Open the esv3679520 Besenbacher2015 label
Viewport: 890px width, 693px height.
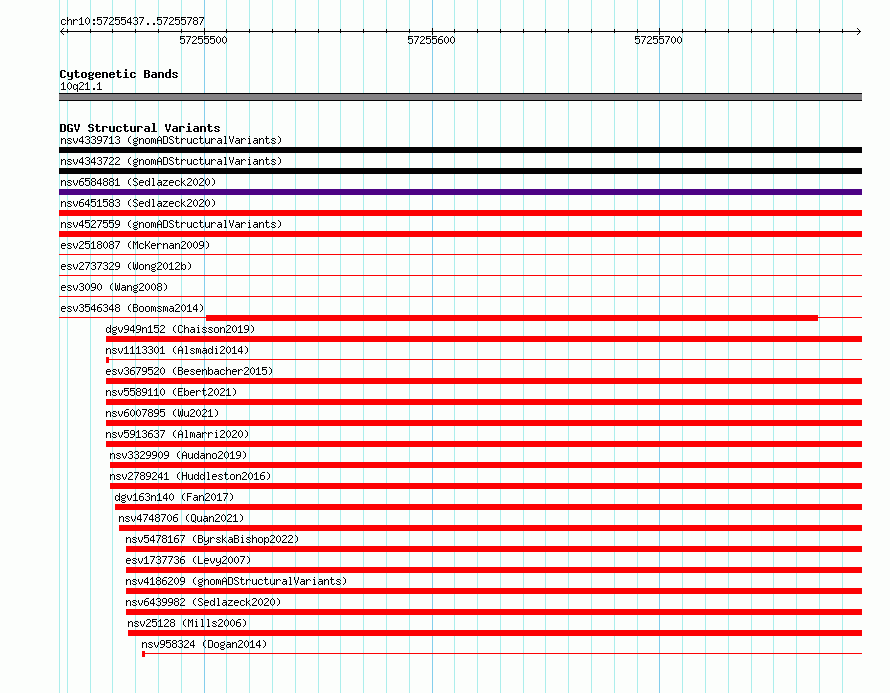189,371
